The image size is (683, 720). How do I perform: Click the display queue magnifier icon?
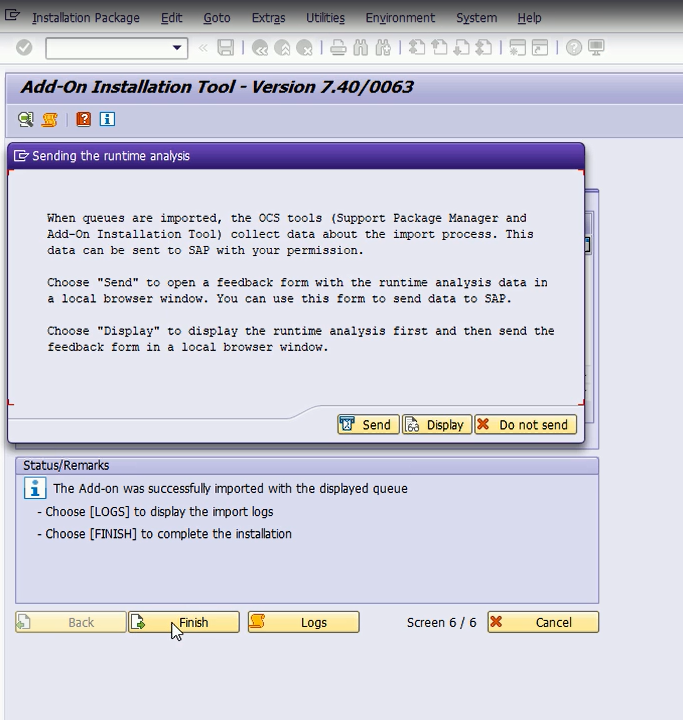[x=26, y=119]
